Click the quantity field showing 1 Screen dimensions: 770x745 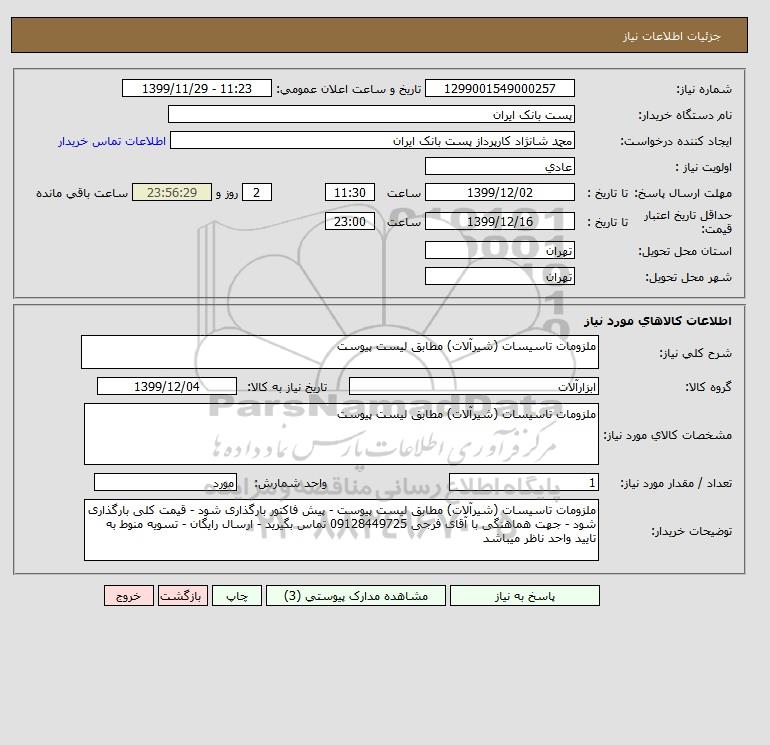click(x=523, y=483)
